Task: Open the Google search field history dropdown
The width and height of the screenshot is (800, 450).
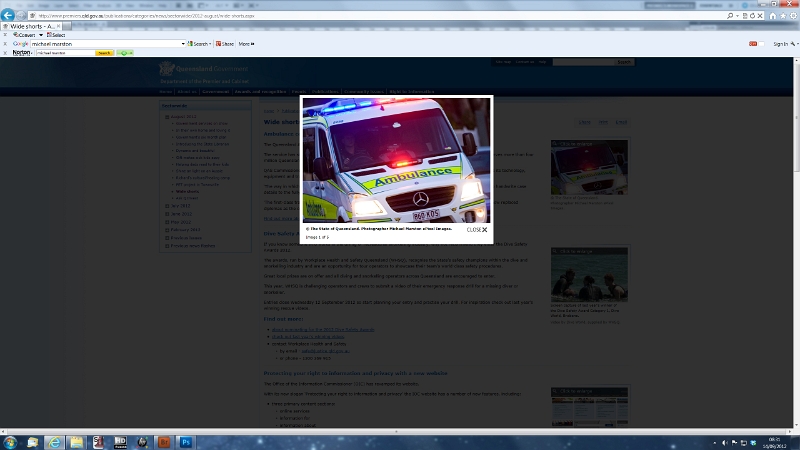Action: click(183, 44)
